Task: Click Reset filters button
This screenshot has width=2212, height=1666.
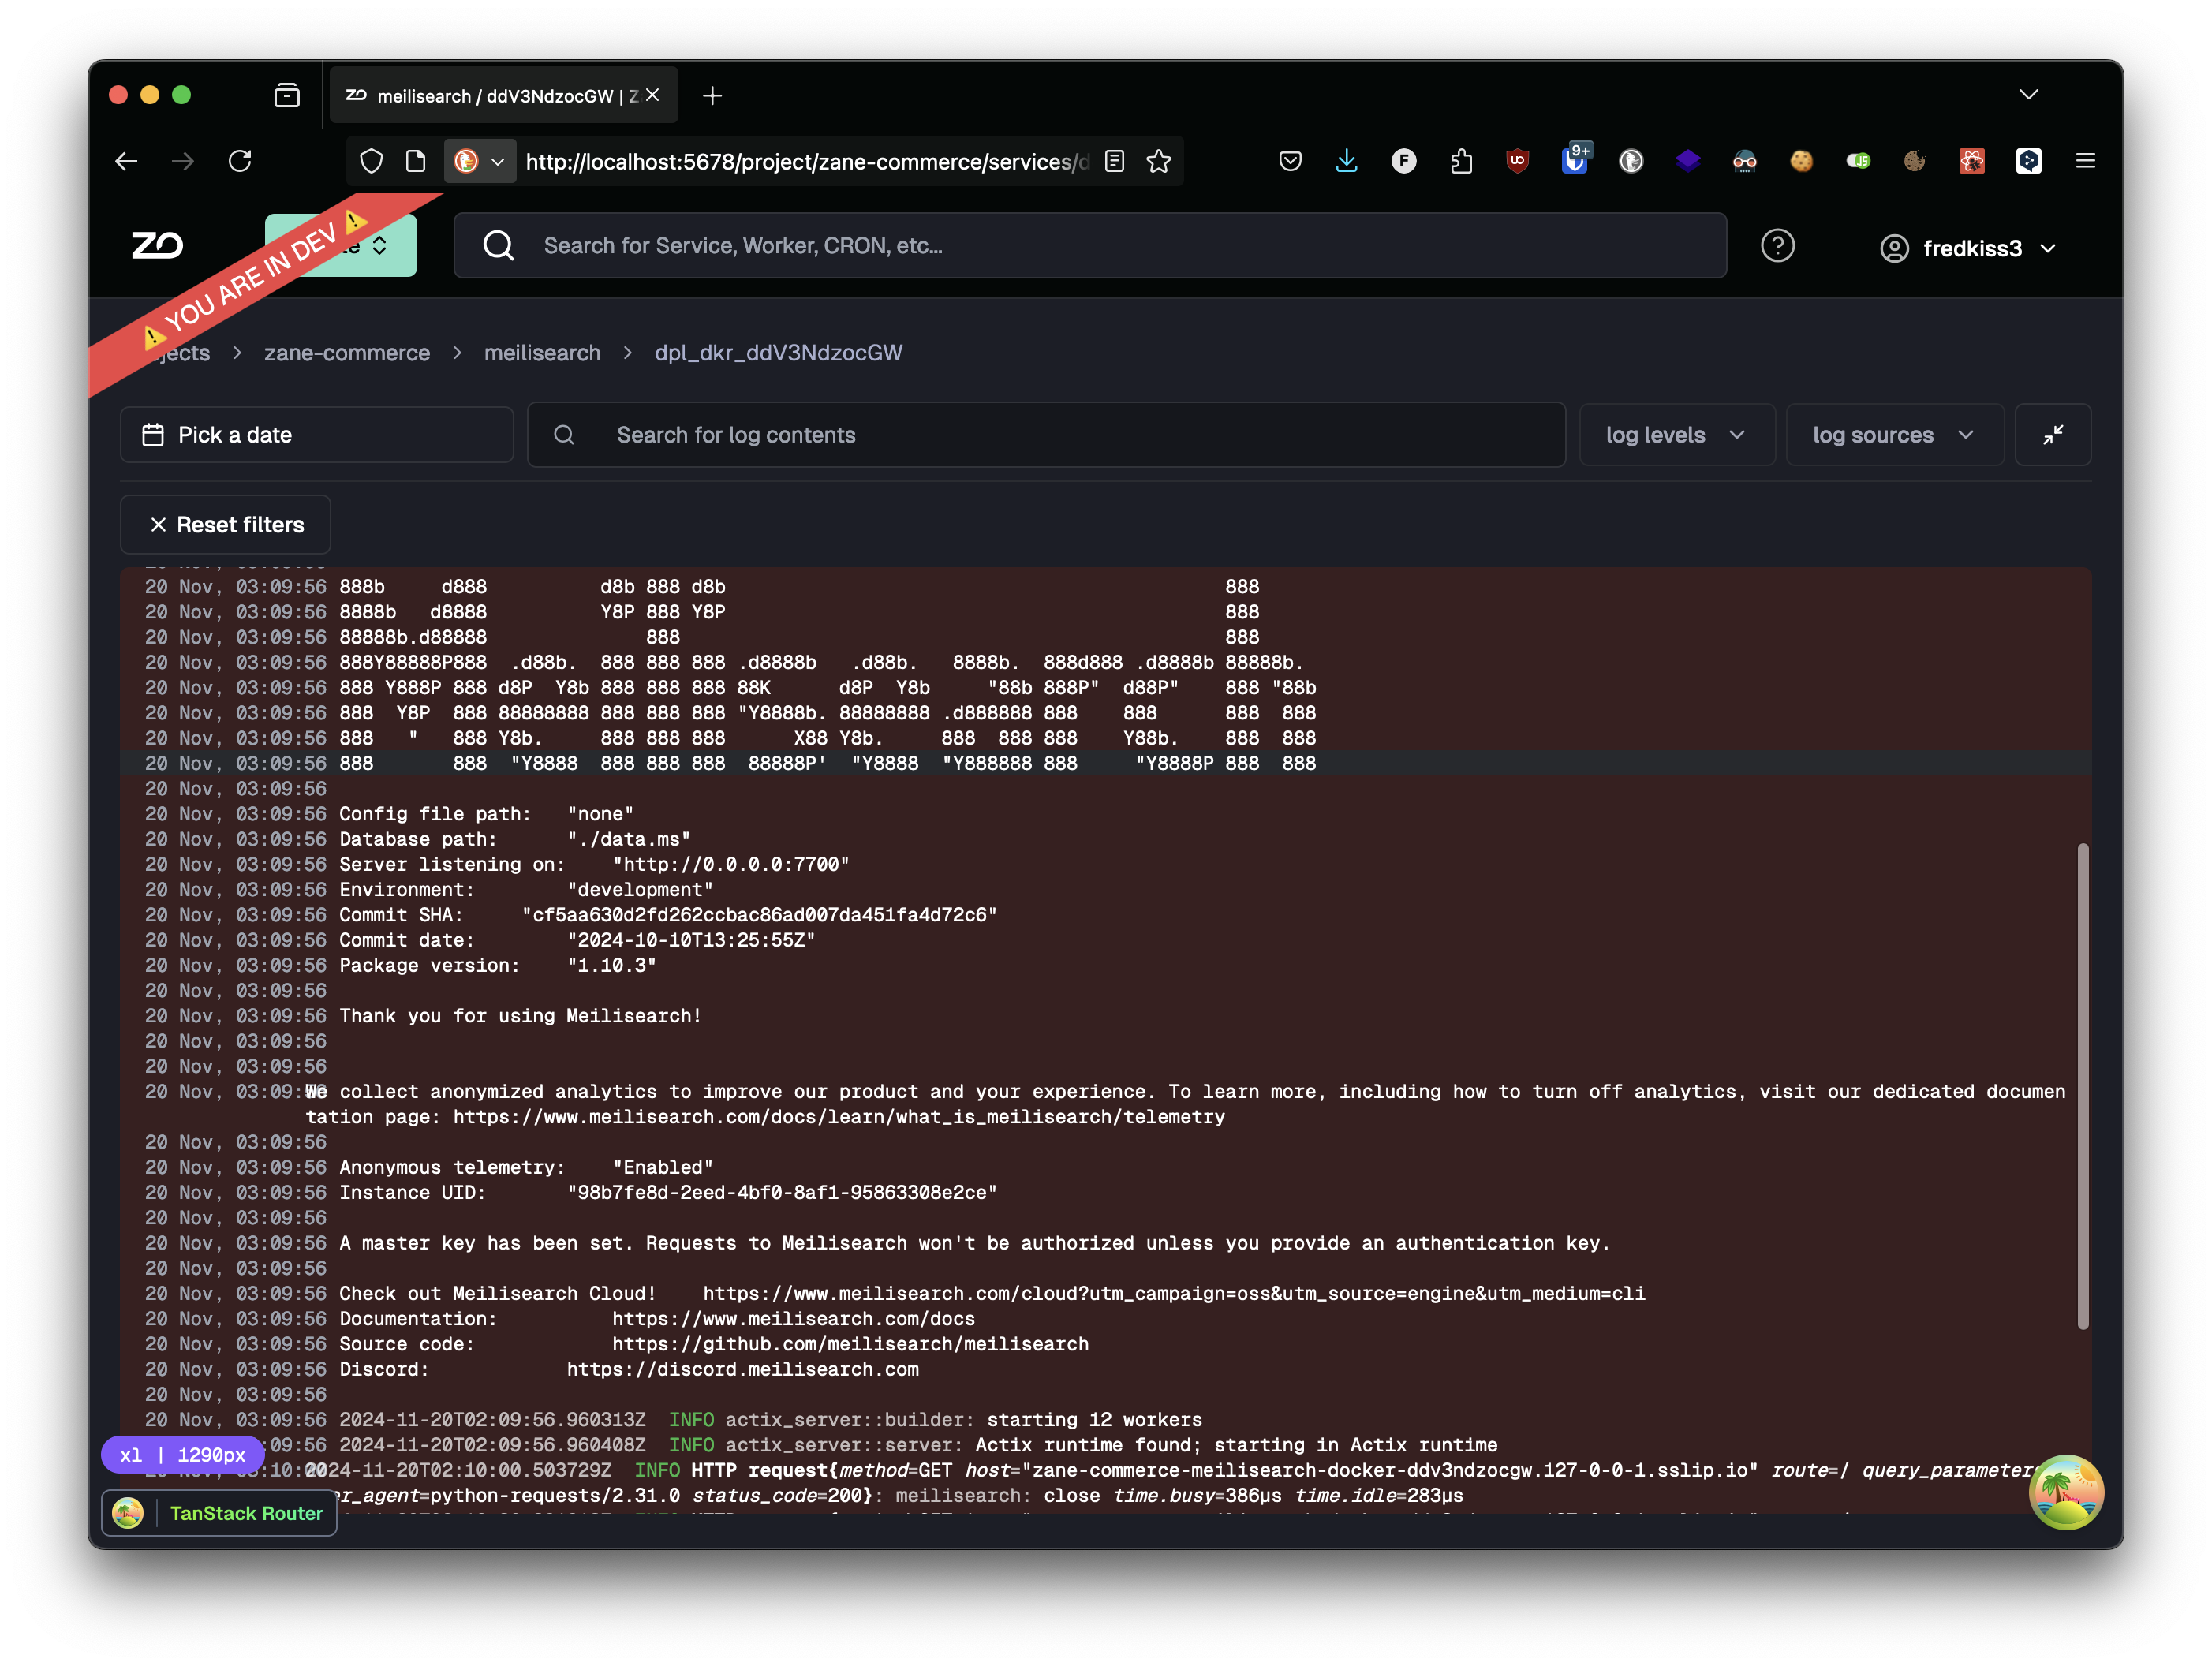Action: tap(226, 525)
